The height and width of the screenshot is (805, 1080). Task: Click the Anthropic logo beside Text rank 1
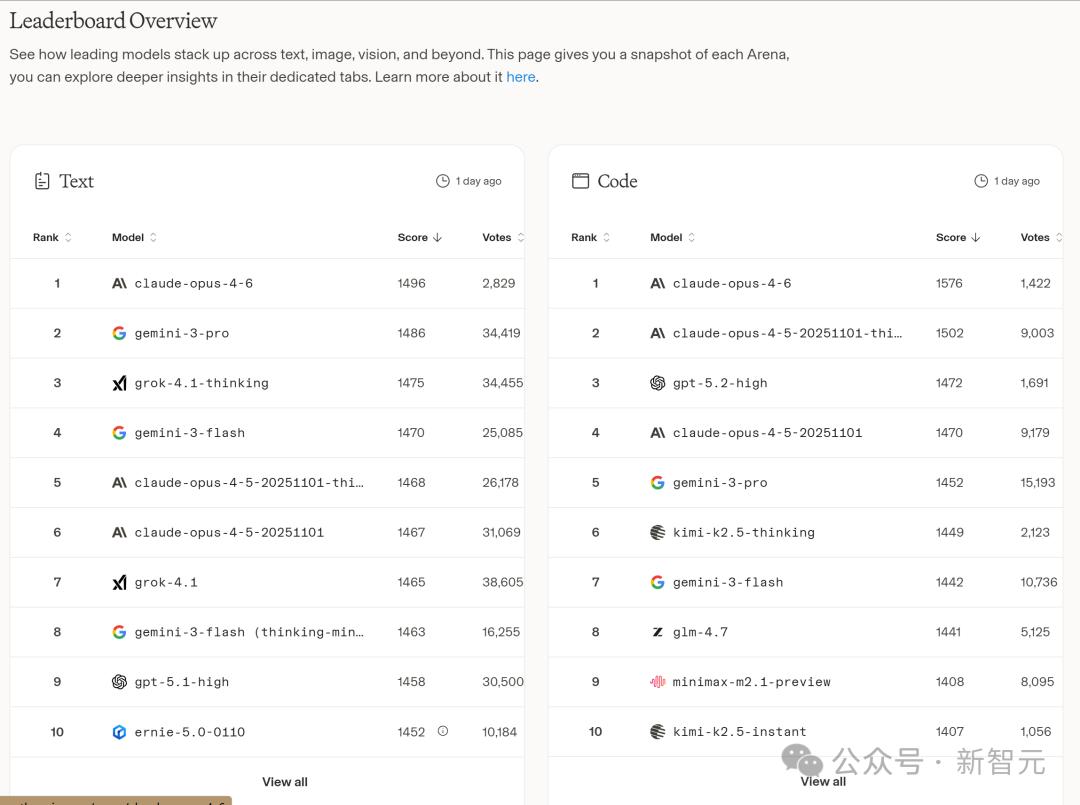tap(119, 283)
